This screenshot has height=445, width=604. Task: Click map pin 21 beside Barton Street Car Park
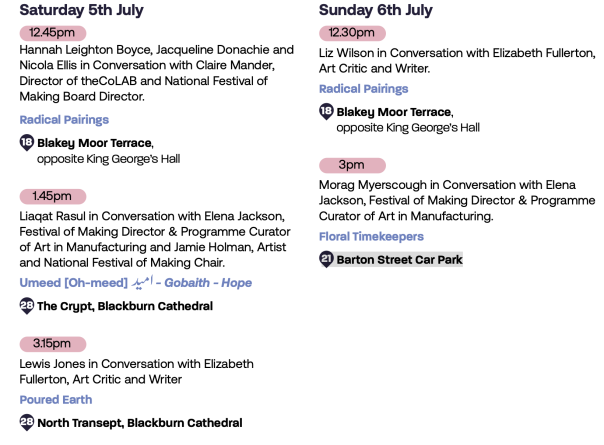coord(326,259)
